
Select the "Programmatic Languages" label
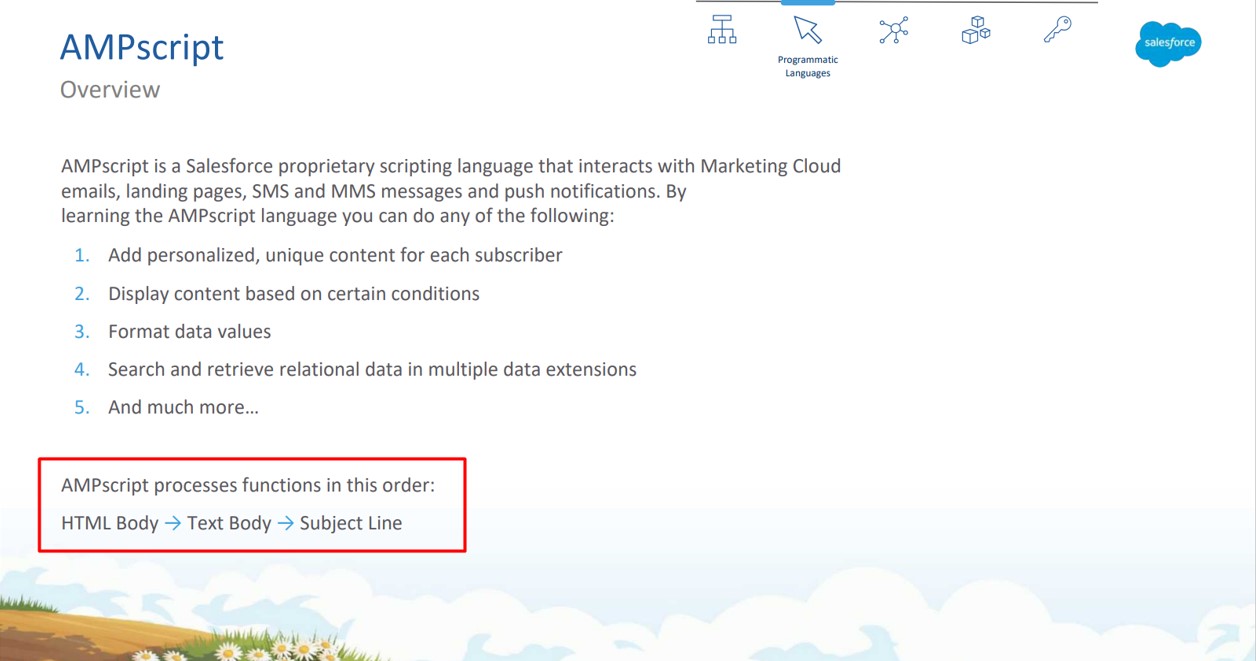click(807, 66)
